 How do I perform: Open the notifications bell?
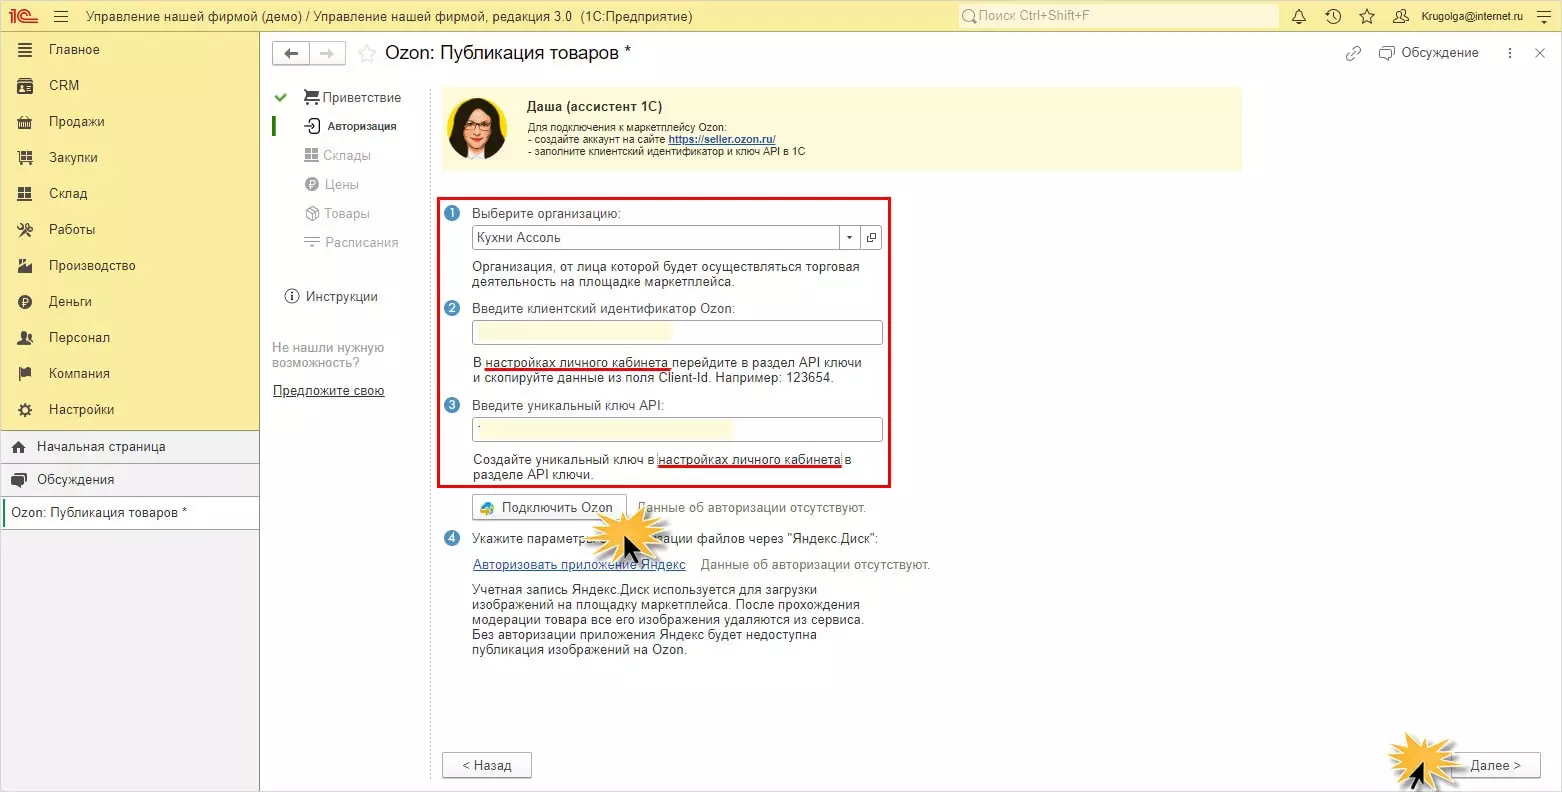click(1299, 16)
